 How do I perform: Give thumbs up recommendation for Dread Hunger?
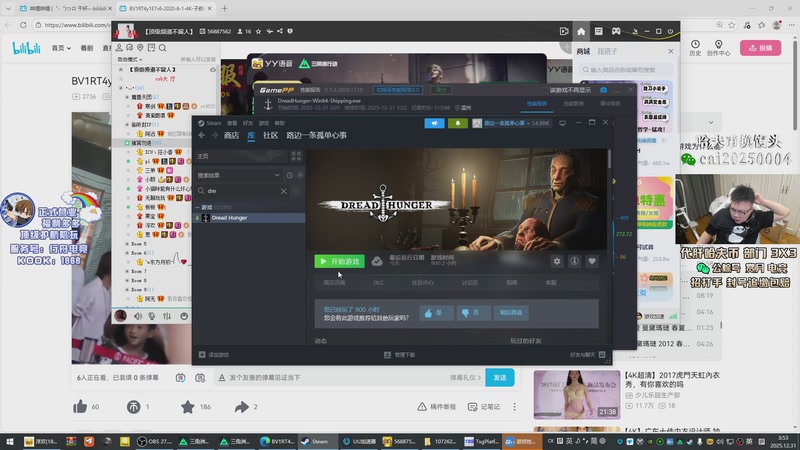pyautogui.click(x=436, y=313)
